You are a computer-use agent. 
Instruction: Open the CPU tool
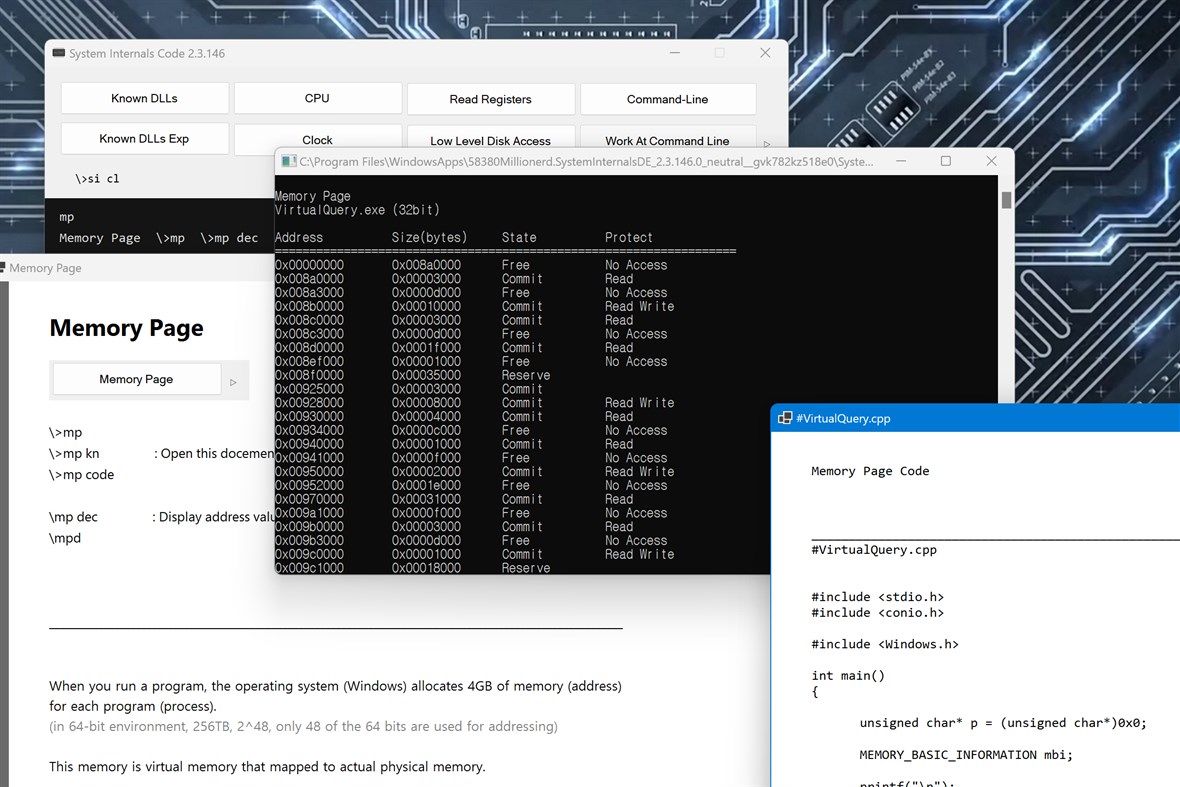point(317,98)
